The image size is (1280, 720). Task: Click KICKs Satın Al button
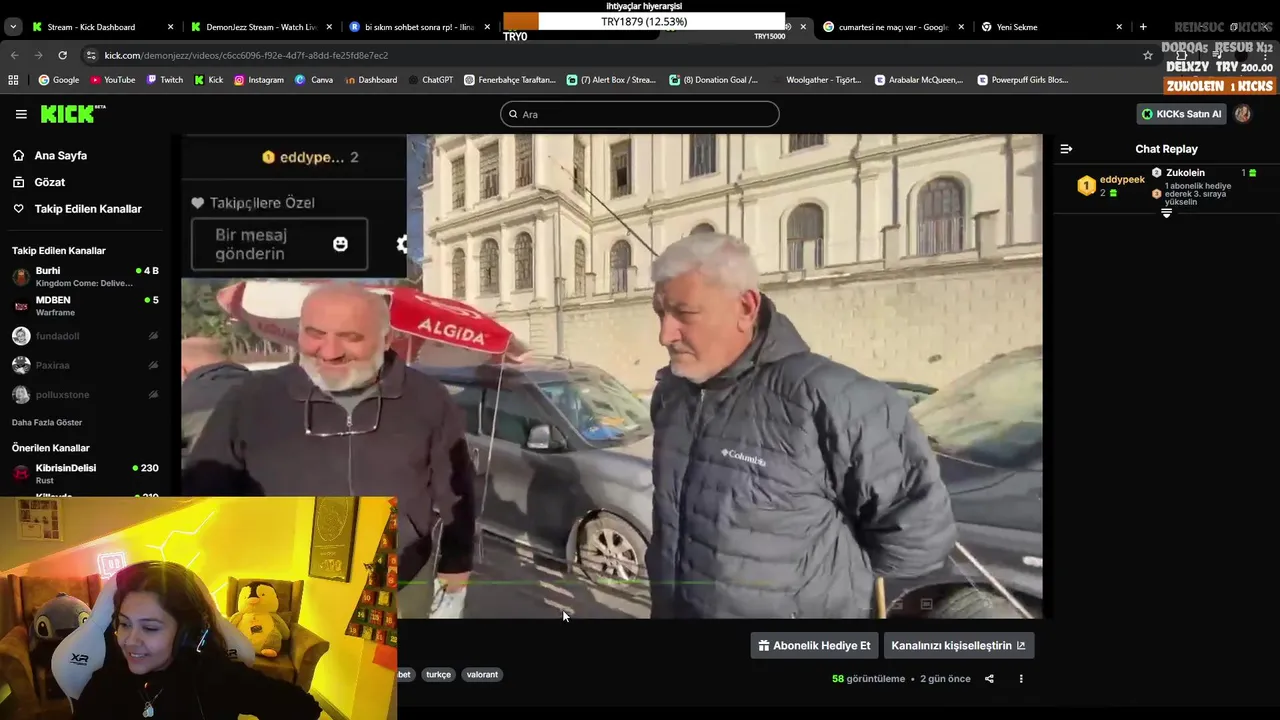pyautogui.click(x=1182, y=114)
